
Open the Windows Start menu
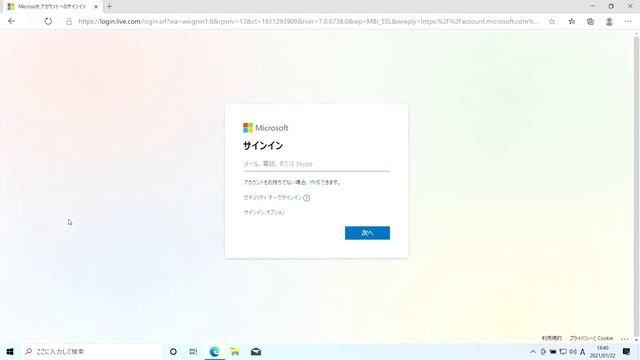click(10, 351)
